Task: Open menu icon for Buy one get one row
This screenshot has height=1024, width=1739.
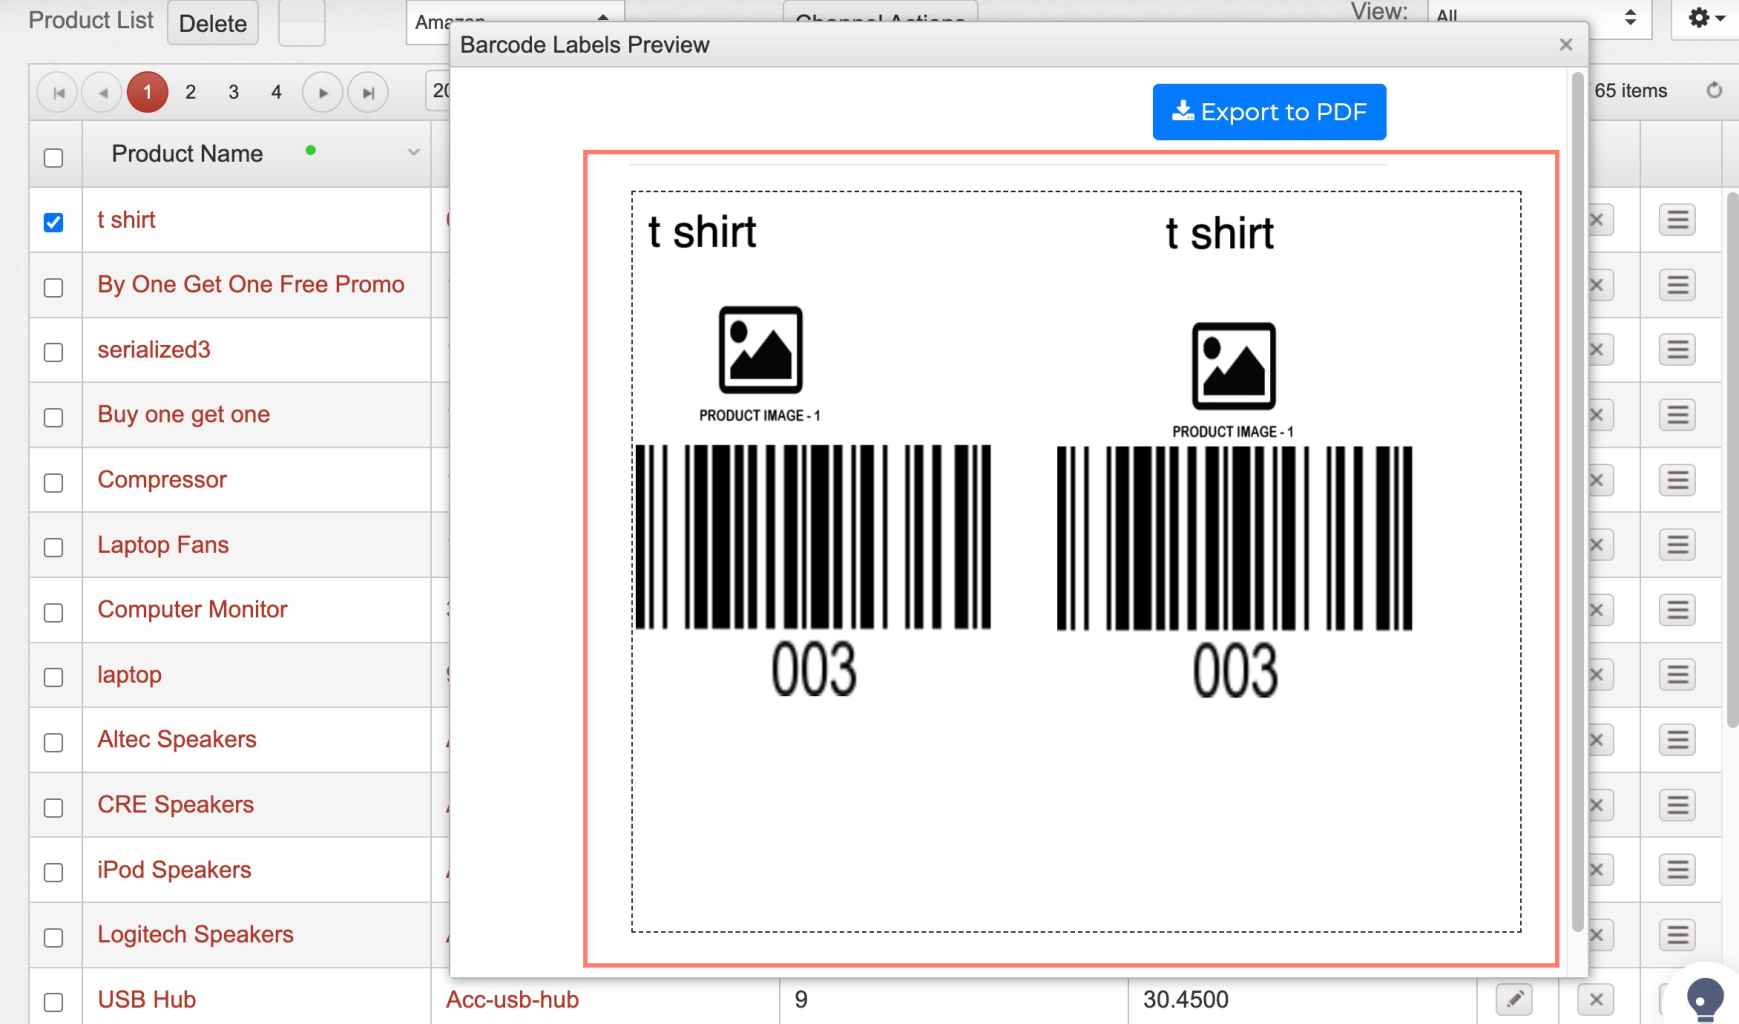Action: click(x=1677, y=414)
